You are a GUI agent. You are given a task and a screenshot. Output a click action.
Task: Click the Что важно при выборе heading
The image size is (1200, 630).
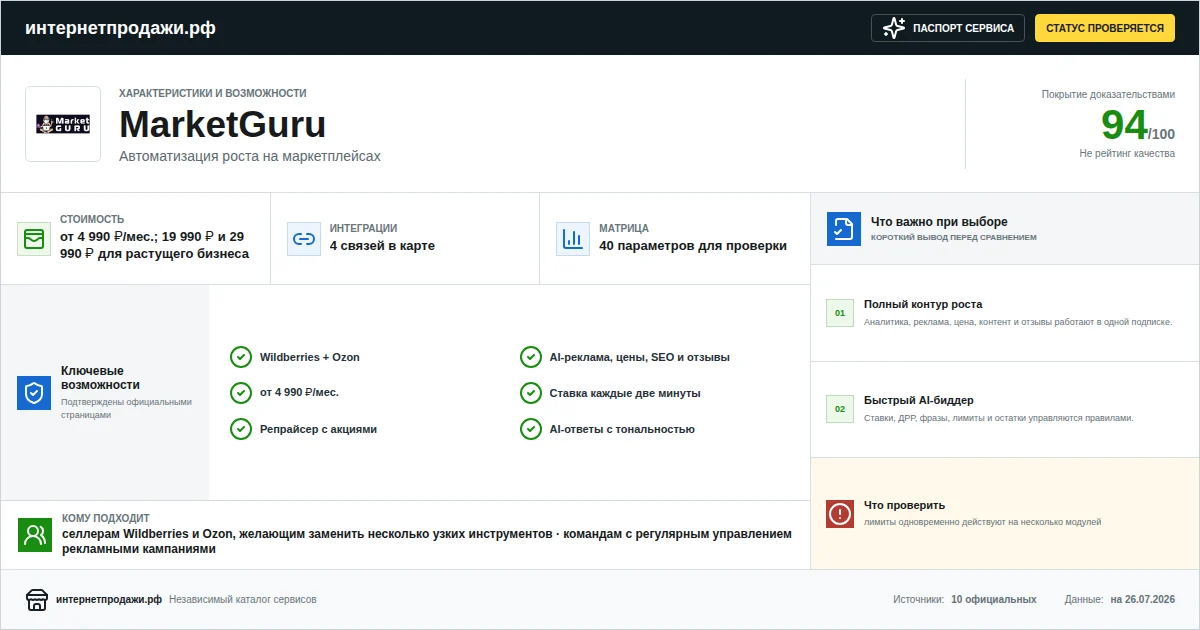tap(939, 222)
